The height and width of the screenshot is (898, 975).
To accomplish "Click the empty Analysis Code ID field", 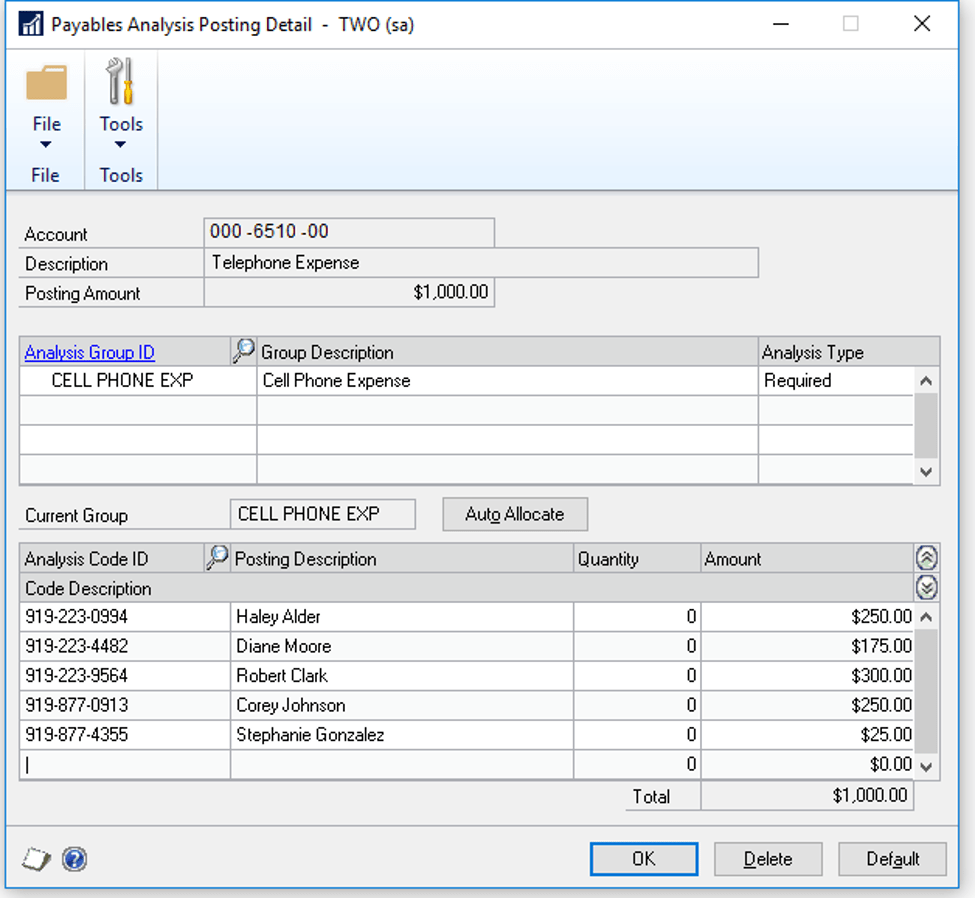I will [x=124, y=765].
